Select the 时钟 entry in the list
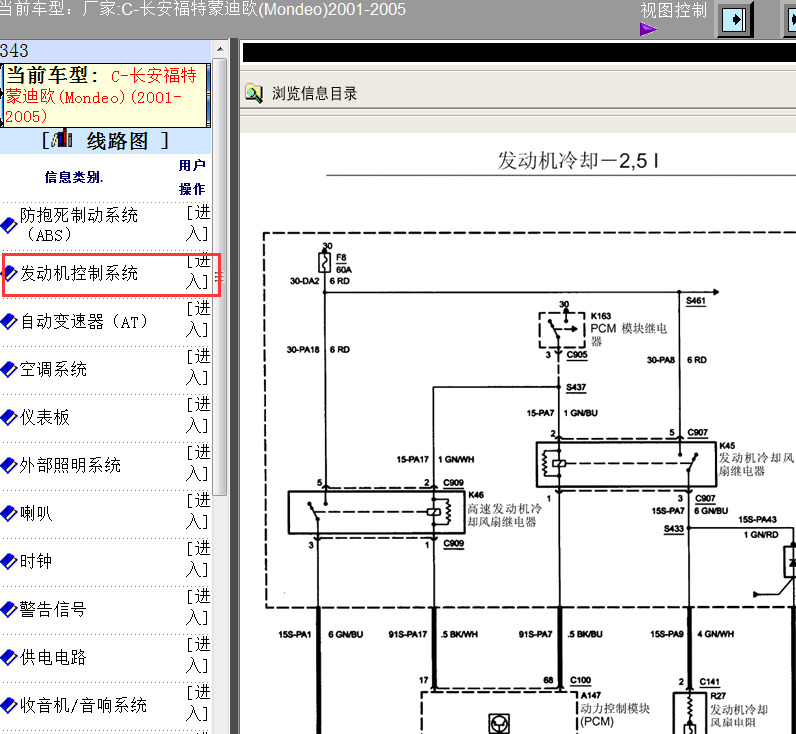This screenshot has height=734, width=796. [x=36, y=561]
